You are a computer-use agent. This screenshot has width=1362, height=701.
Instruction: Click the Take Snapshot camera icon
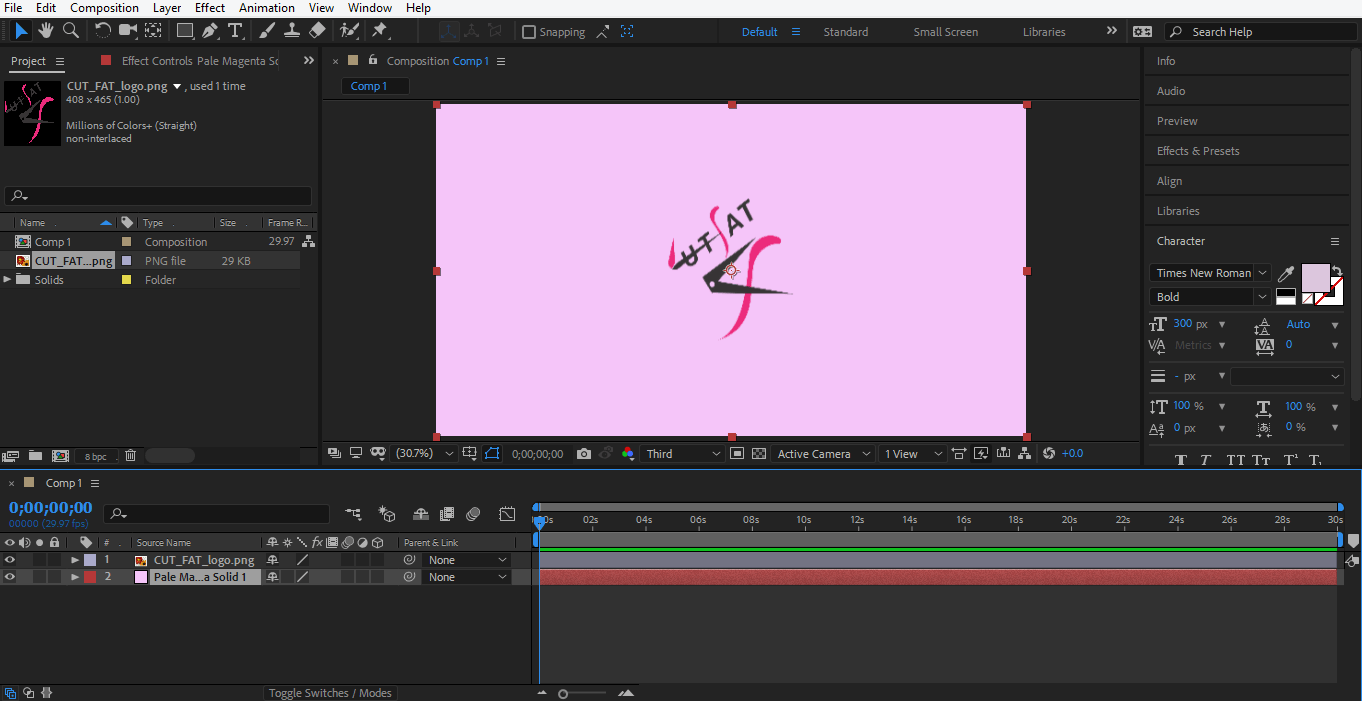pos(584,454)
